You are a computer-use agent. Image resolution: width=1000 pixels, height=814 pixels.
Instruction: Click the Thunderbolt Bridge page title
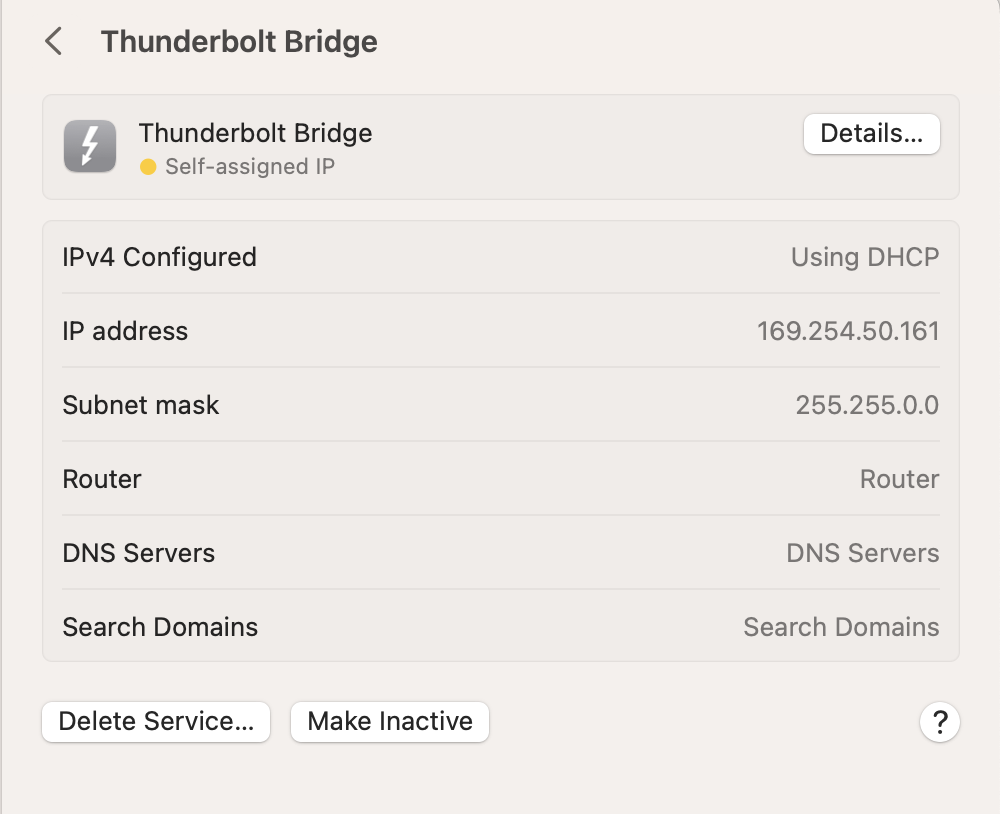click(x=239, y=42)
